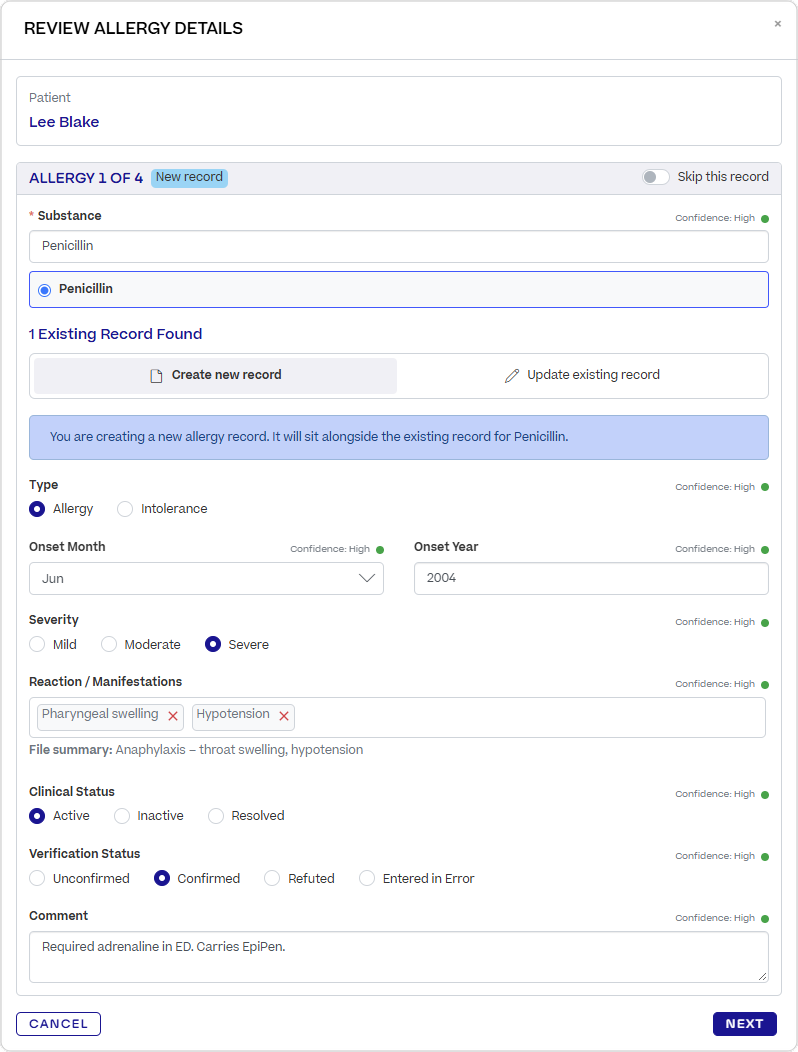Click Clinical Status confidence indicator dot

pos(764,794)
